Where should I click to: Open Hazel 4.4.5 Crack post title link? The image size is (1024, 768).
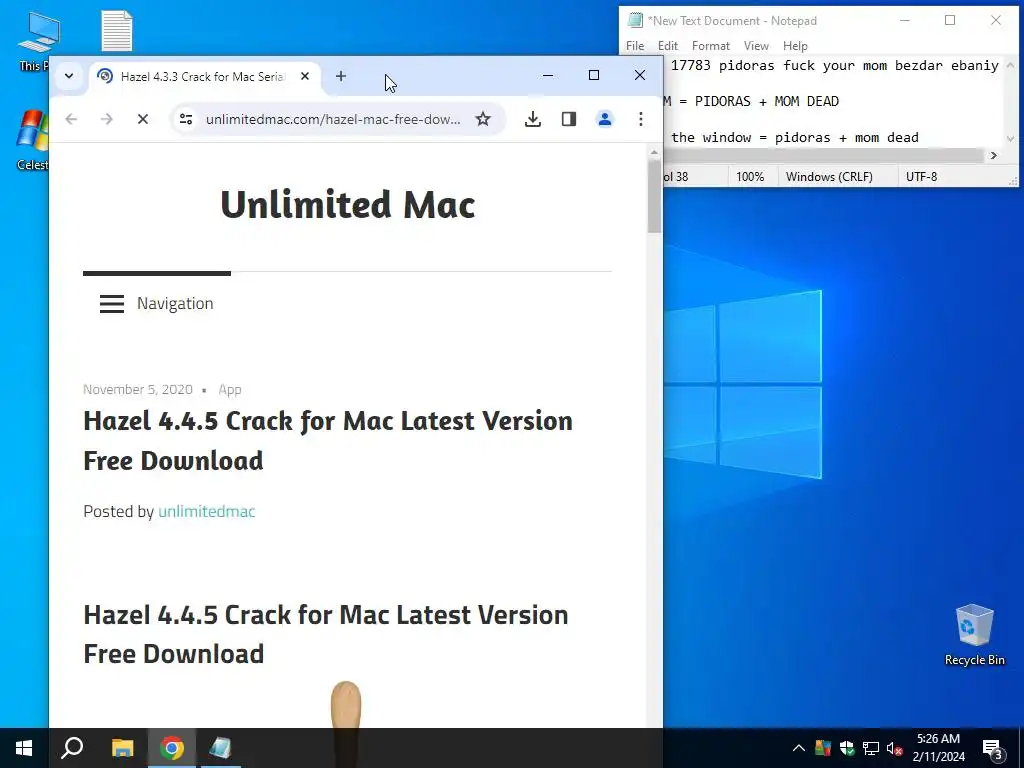[x=328, y=441]
